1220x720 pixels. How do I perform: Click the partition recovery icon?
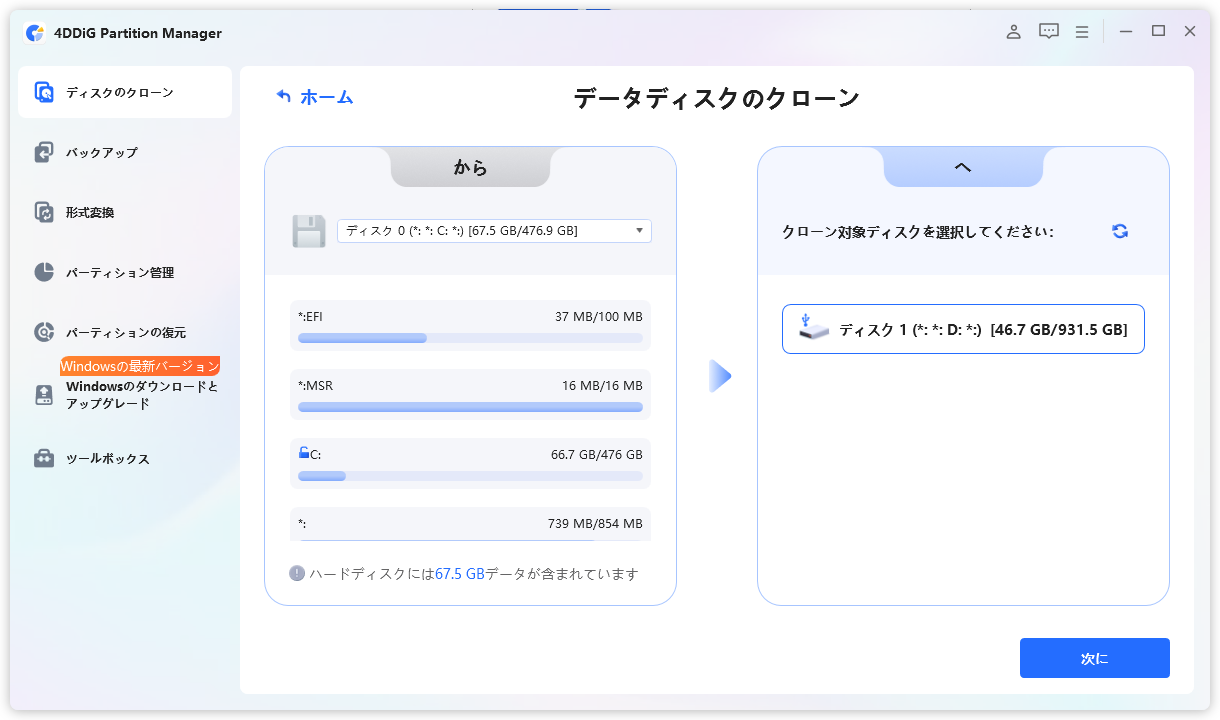44,333
